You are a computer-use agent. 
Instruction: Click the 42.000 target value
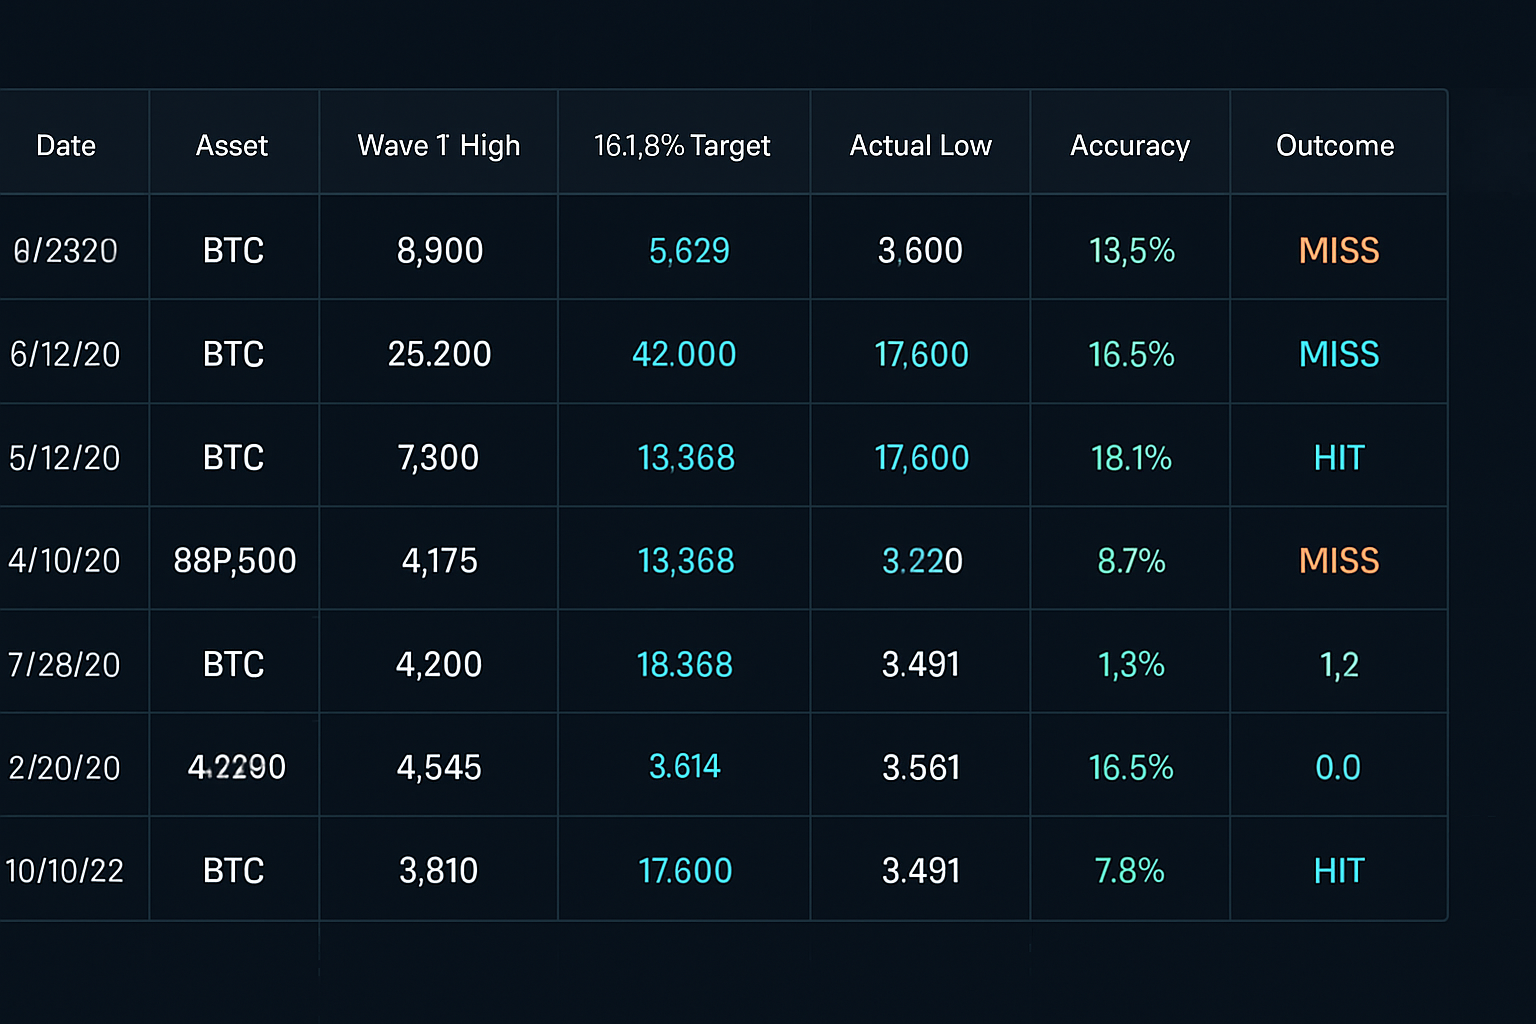pyautogui.click(x=684, y=353)
